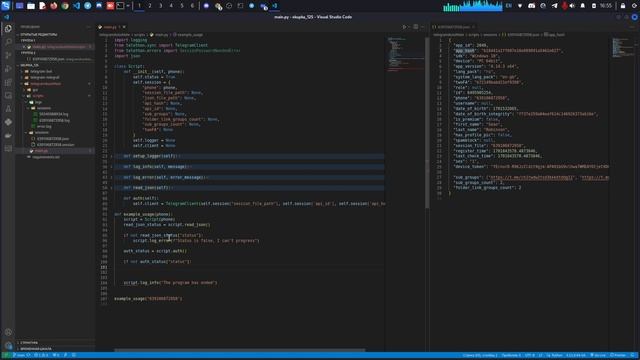Open the Run and Debug view

pos(8,69)
